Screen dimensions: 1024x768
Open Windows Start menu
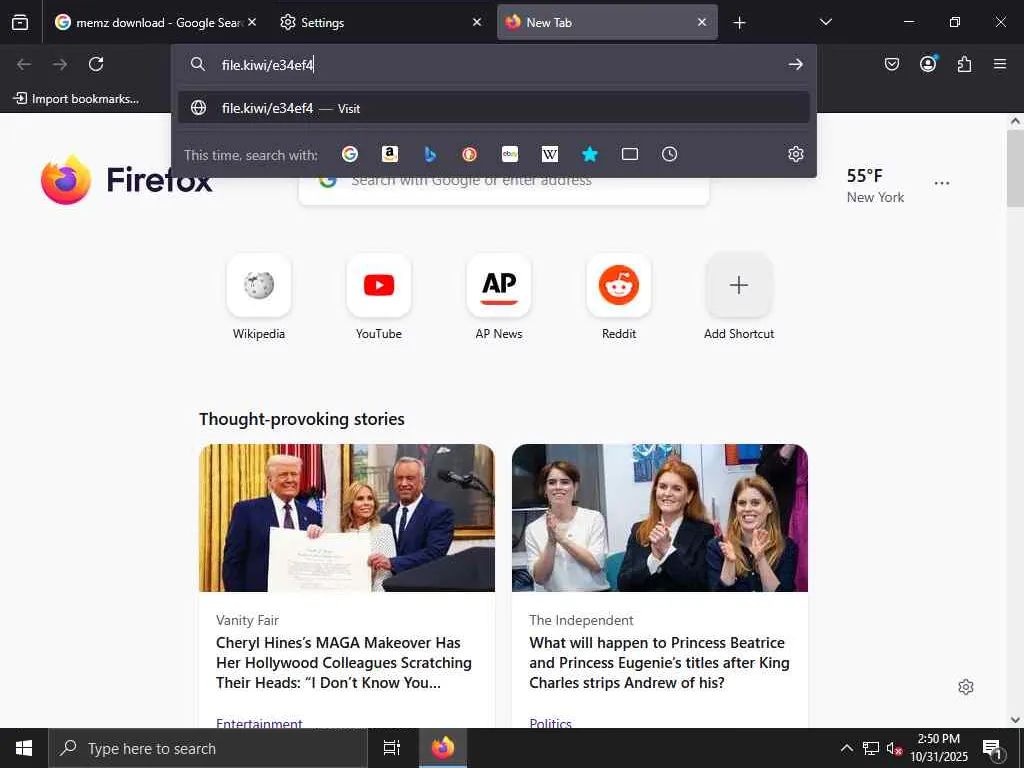pos(24,748)
